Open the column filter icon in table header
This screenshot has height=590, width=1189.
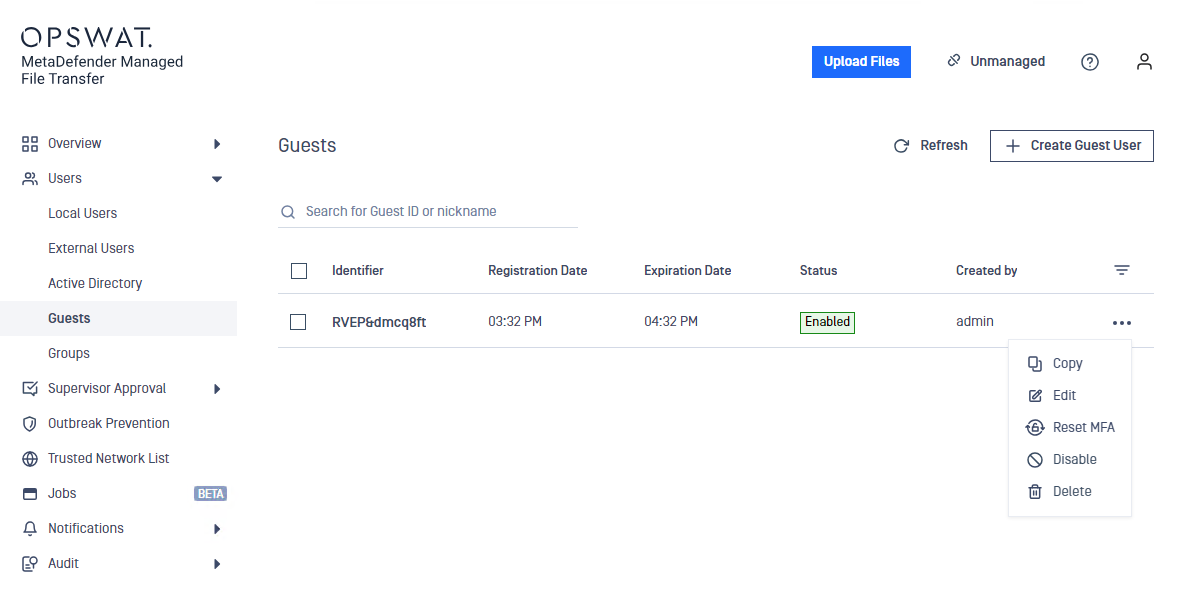click(1122, 270)
